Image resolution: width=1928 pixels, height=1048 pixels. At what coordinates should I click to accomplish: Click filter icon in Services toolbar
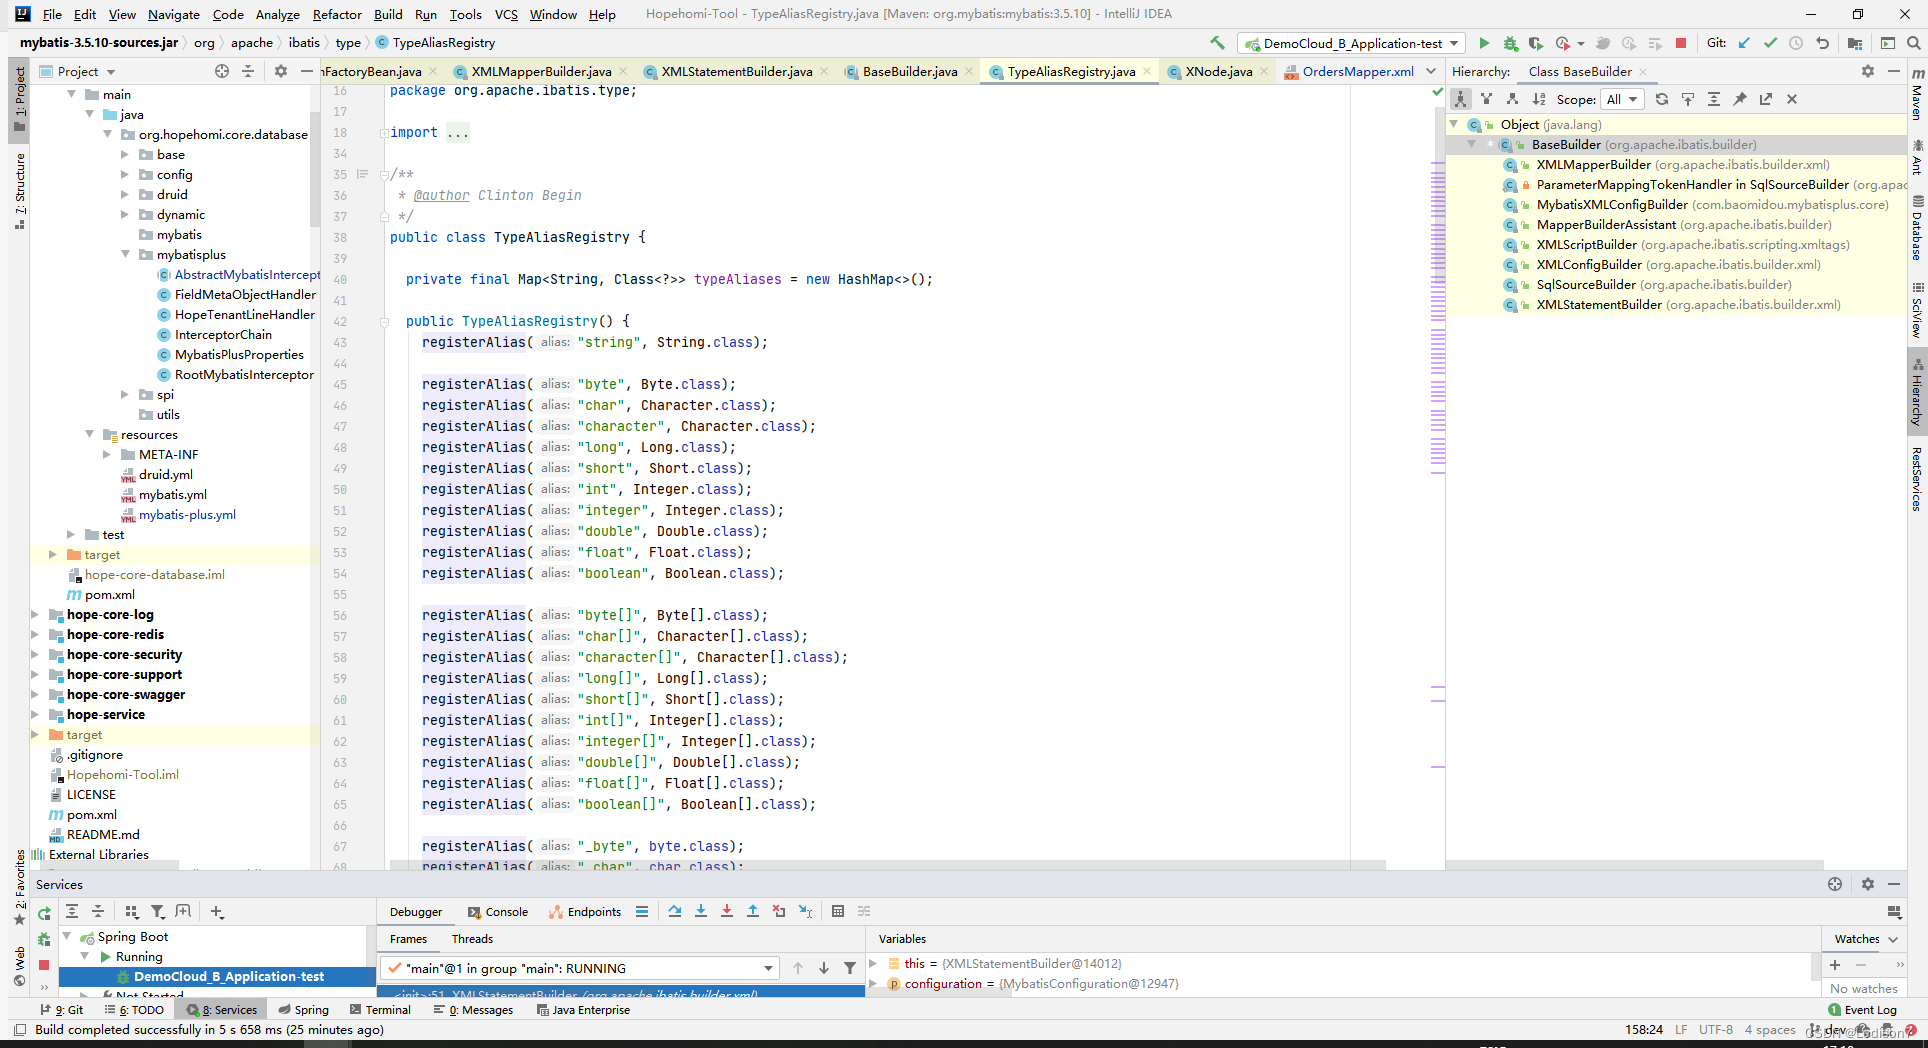pyautogui.click(x=158, y=911)
